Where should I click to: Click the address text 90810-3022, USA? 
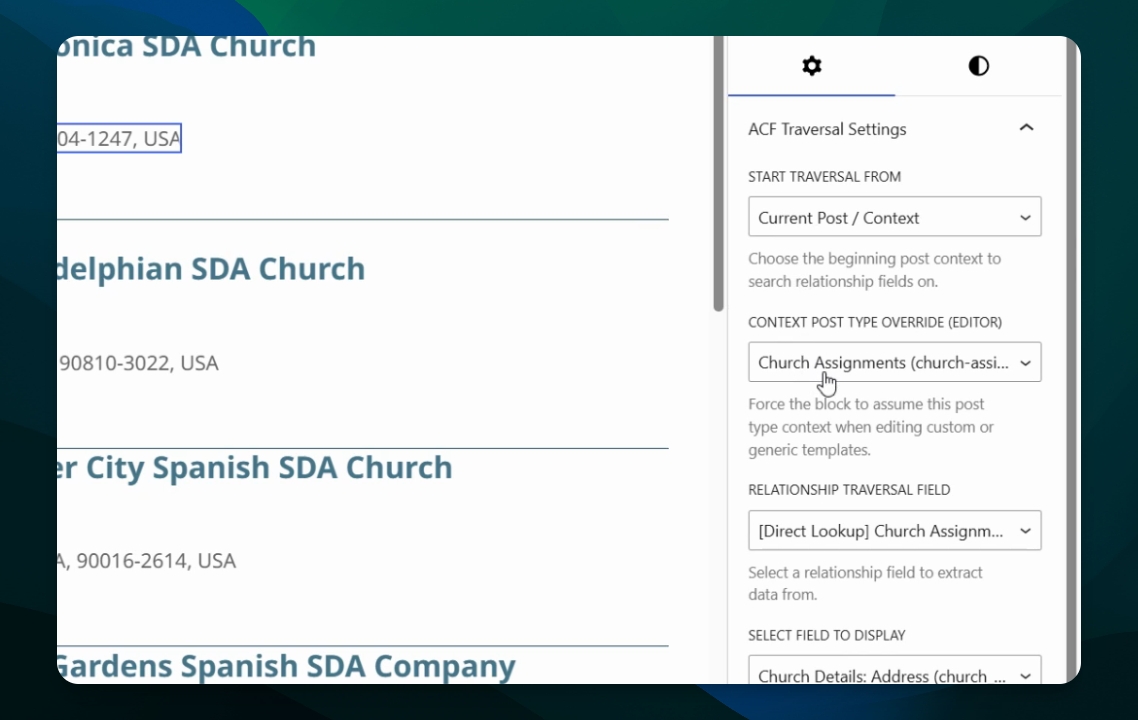coord(138,363)
